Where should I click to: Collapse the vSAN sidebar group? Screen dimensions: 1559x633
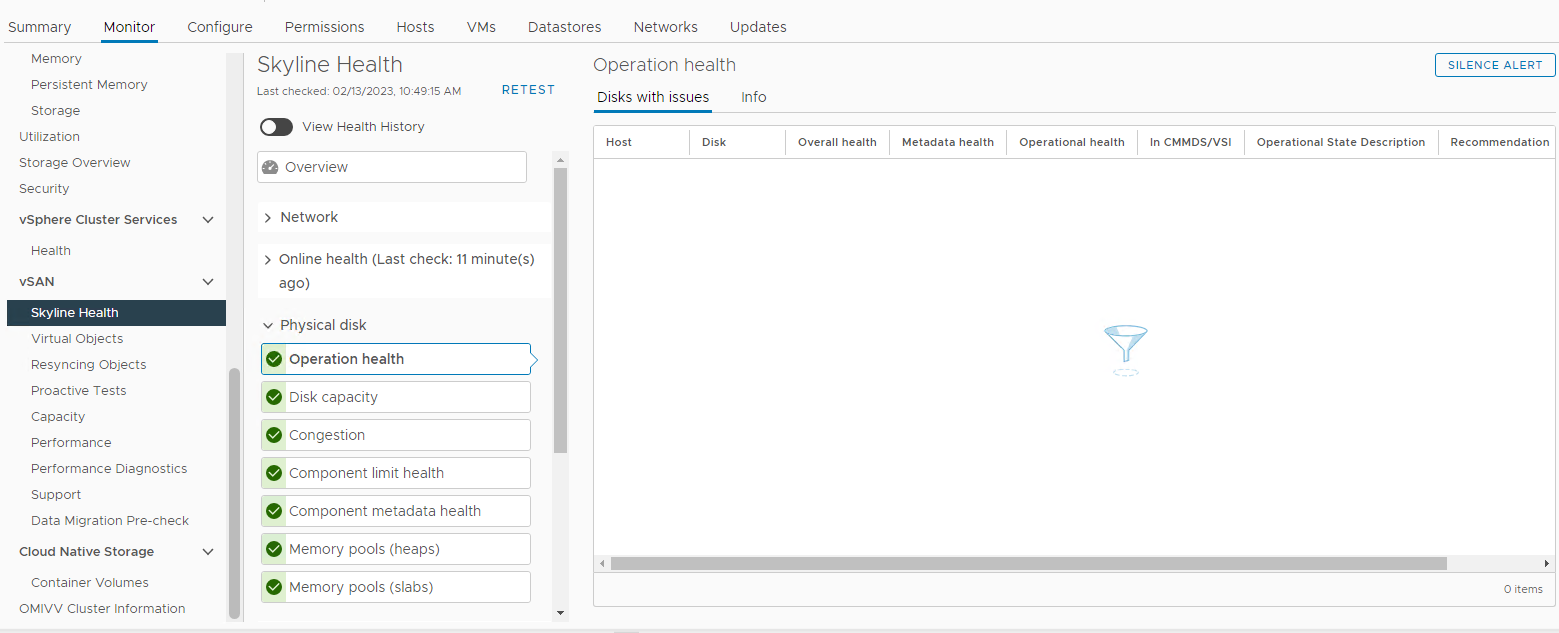208,282
